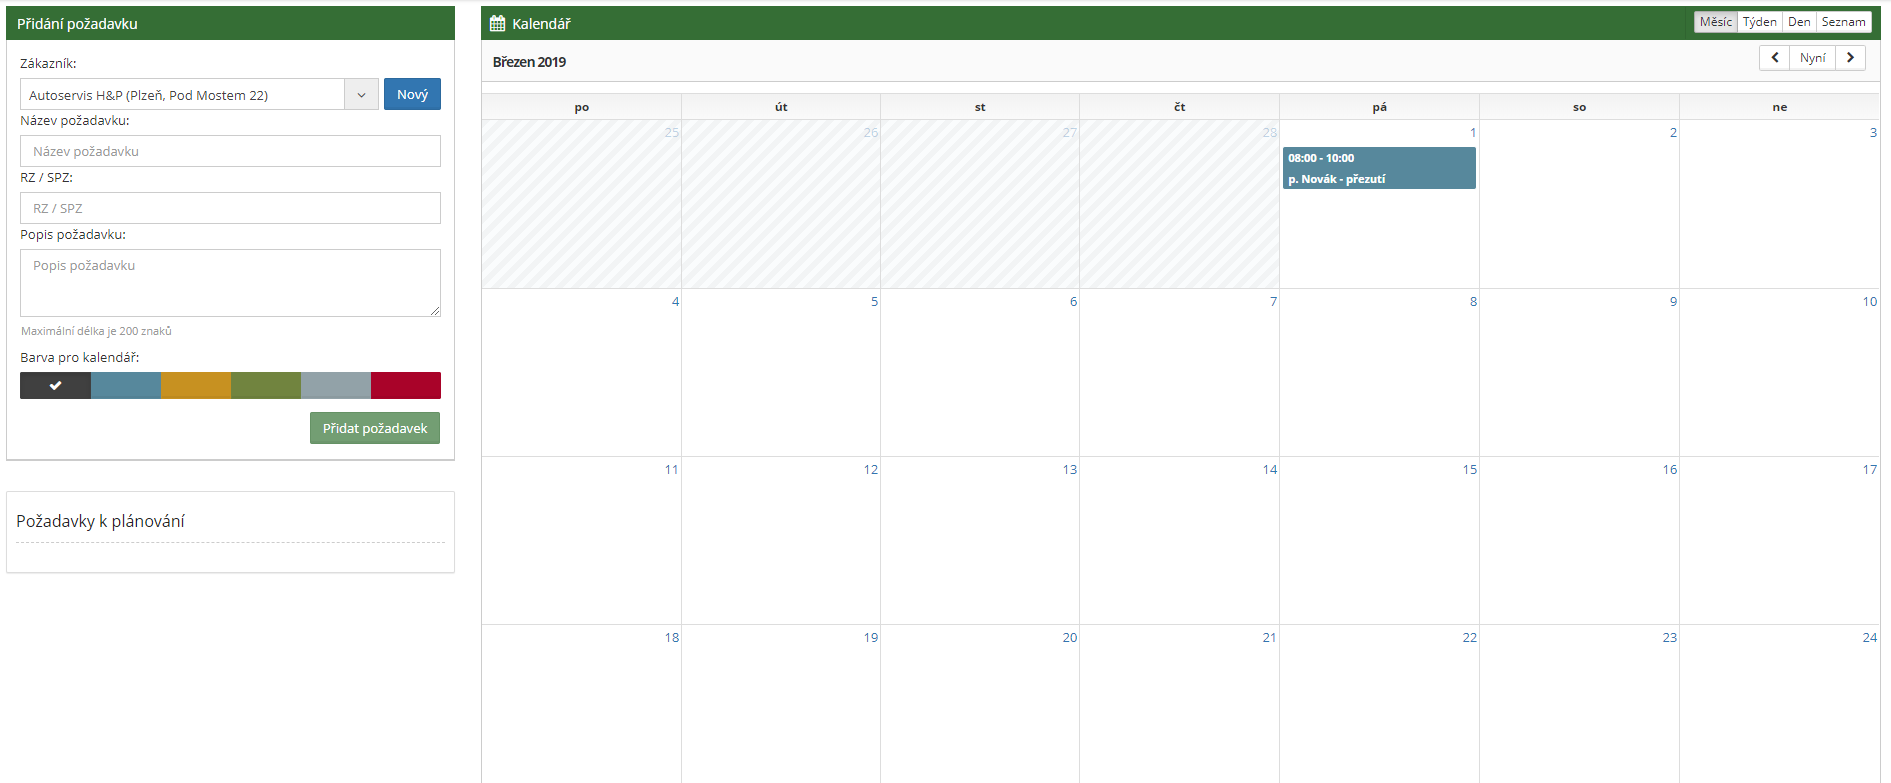Pick the blue calendar color swatch
This screenshot has height=783, width=1891.
point(126,385)
